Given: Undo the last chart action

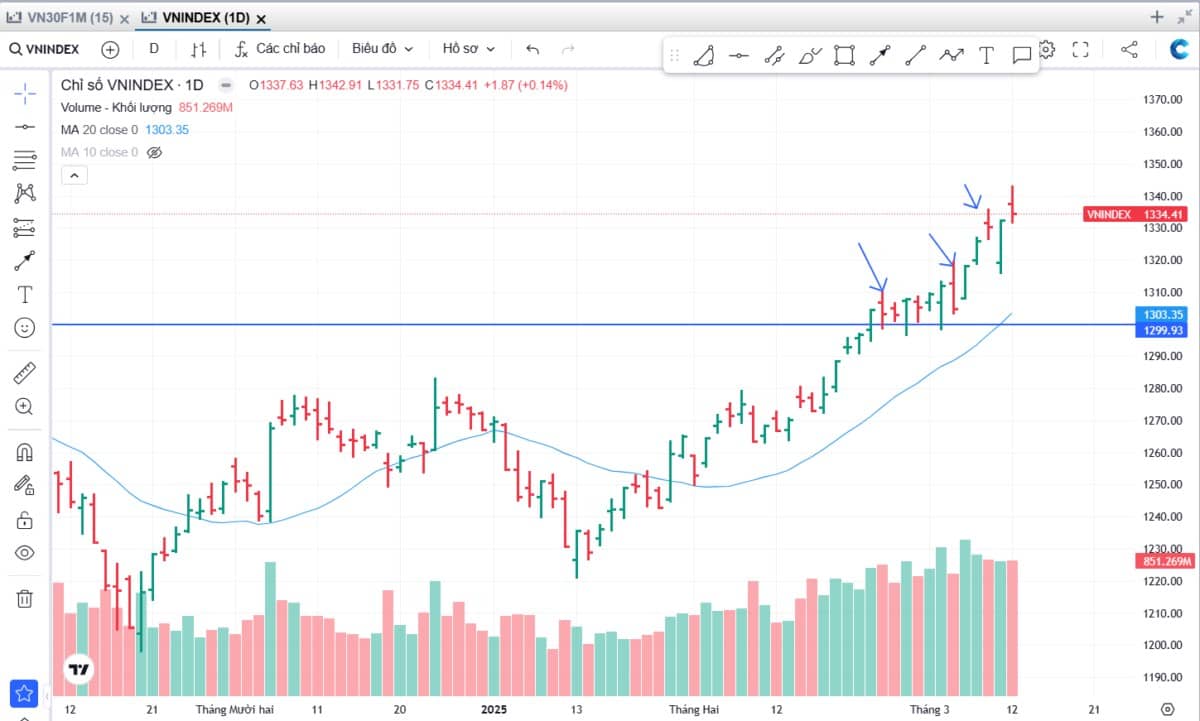Looking at the screenshot, I should coord(533,49).
